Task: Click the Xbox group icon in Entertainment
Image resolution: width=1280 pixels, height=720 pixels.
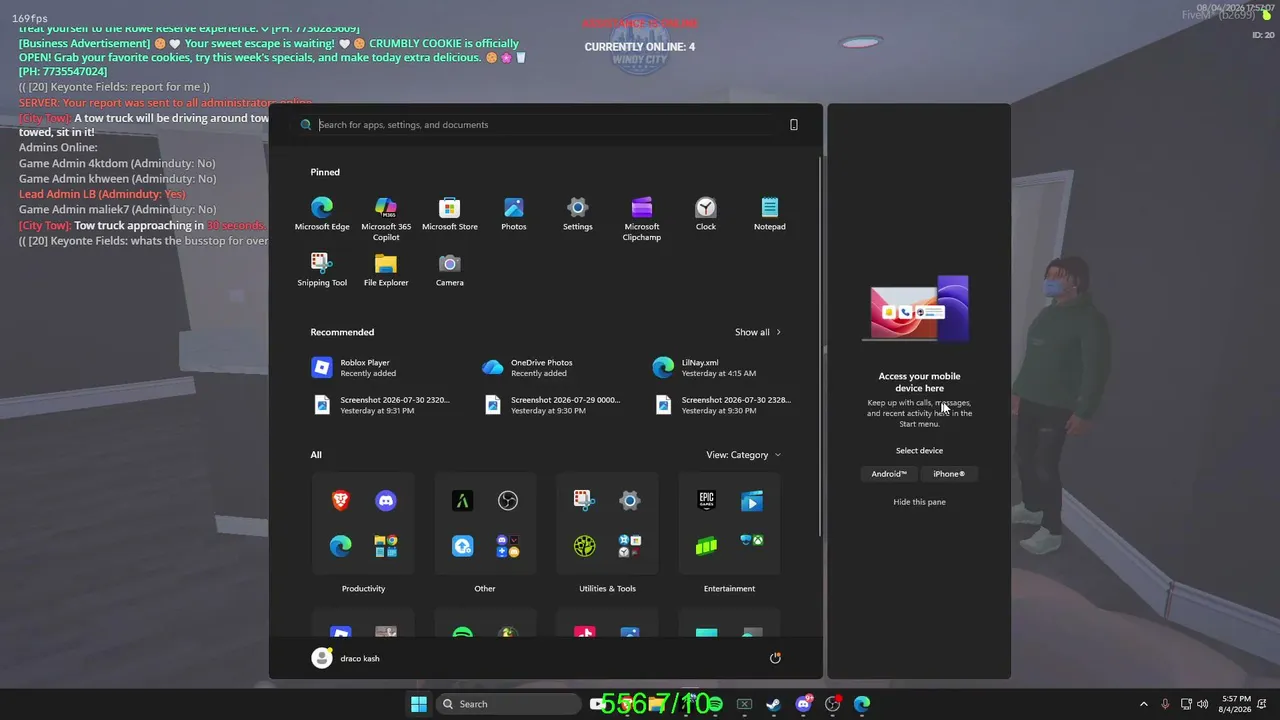Action: pyautogui.click(x=752, y=541)
